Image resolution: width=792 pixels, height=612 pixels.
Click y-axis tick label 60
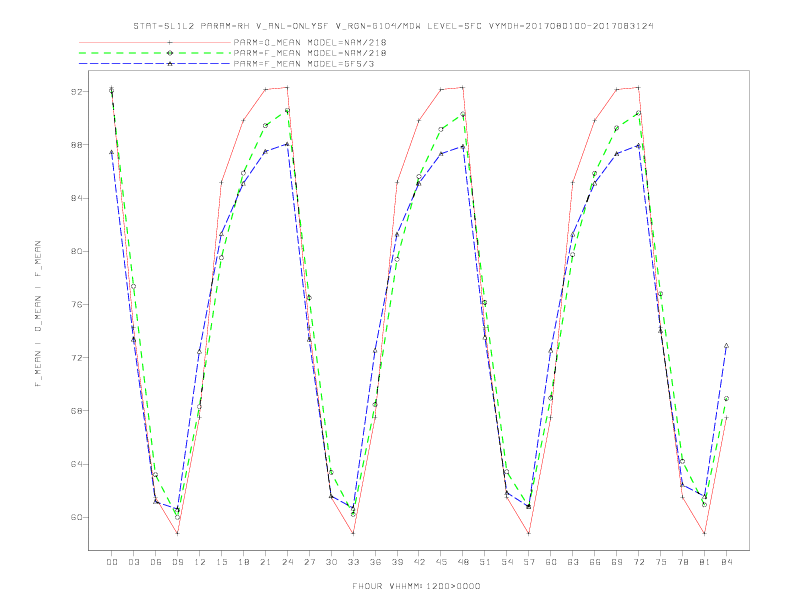(76, 517)
